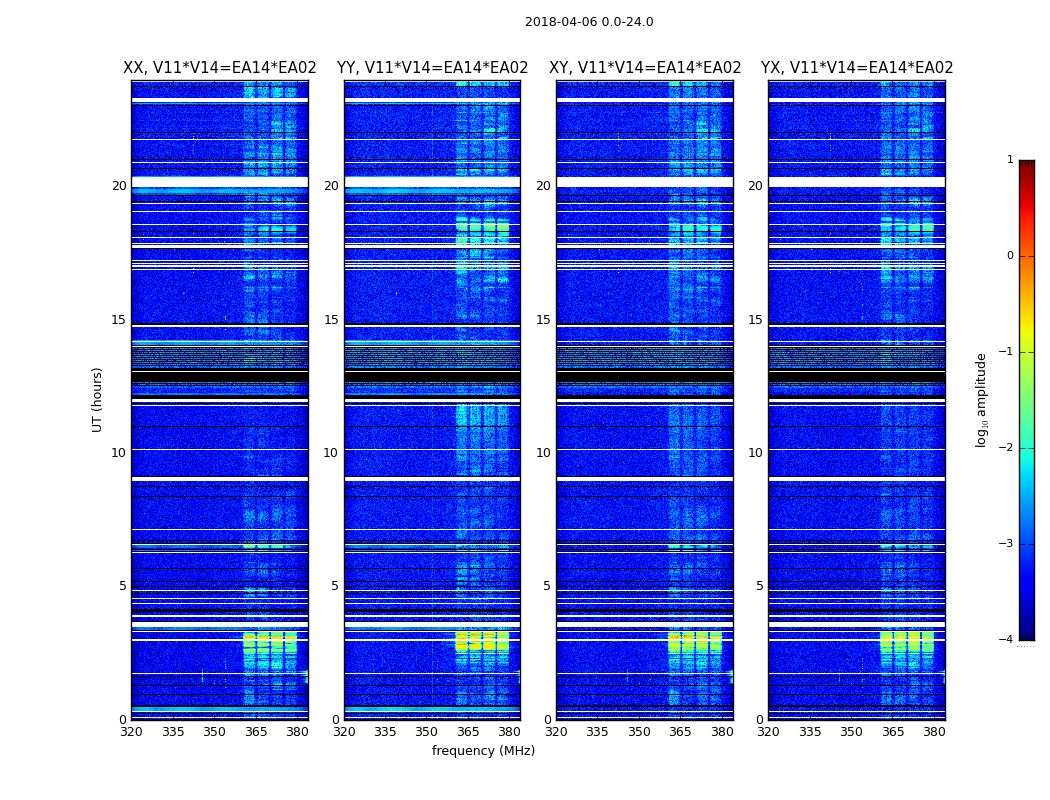Click the colorbar tick label 0
Image resolution: width=1050 pixels, height=800 pixels.
tap(1010, 256)
